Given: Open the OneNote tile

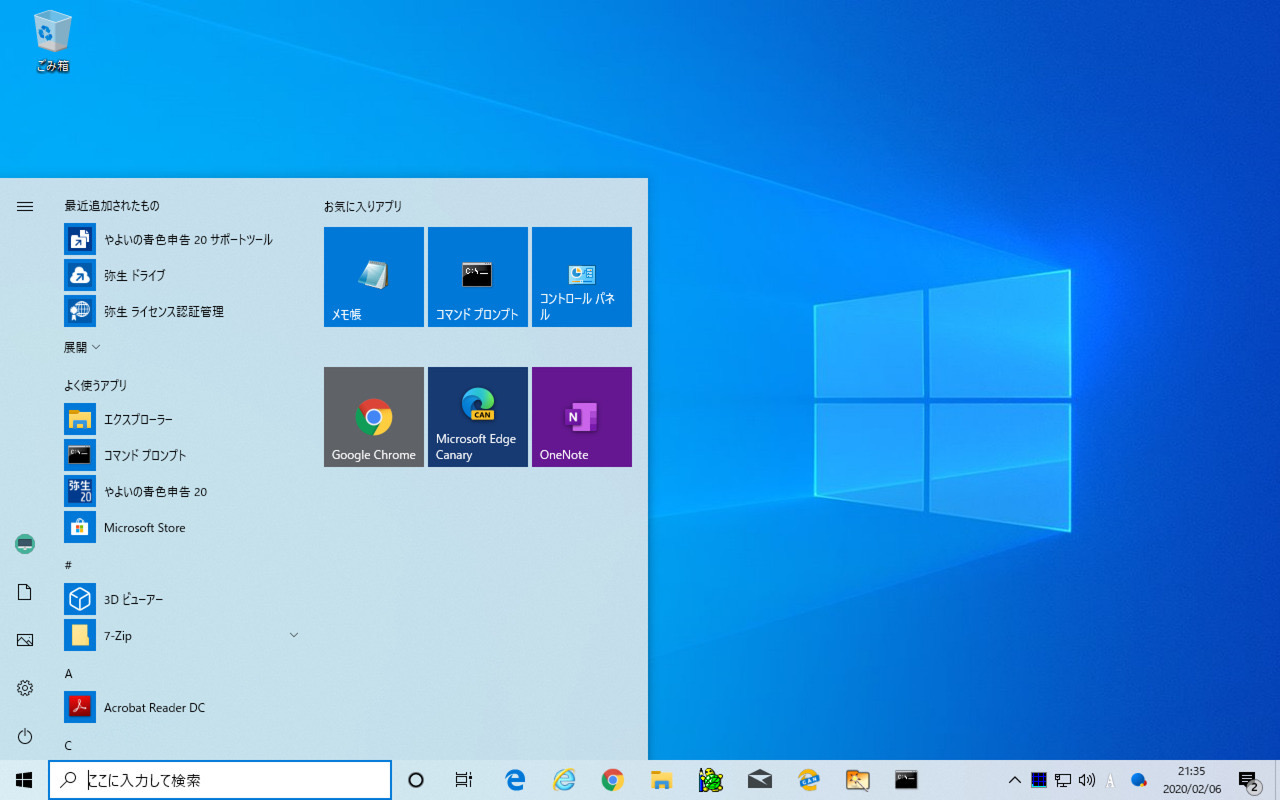Looking at the screenshot, I should [581, 417].
